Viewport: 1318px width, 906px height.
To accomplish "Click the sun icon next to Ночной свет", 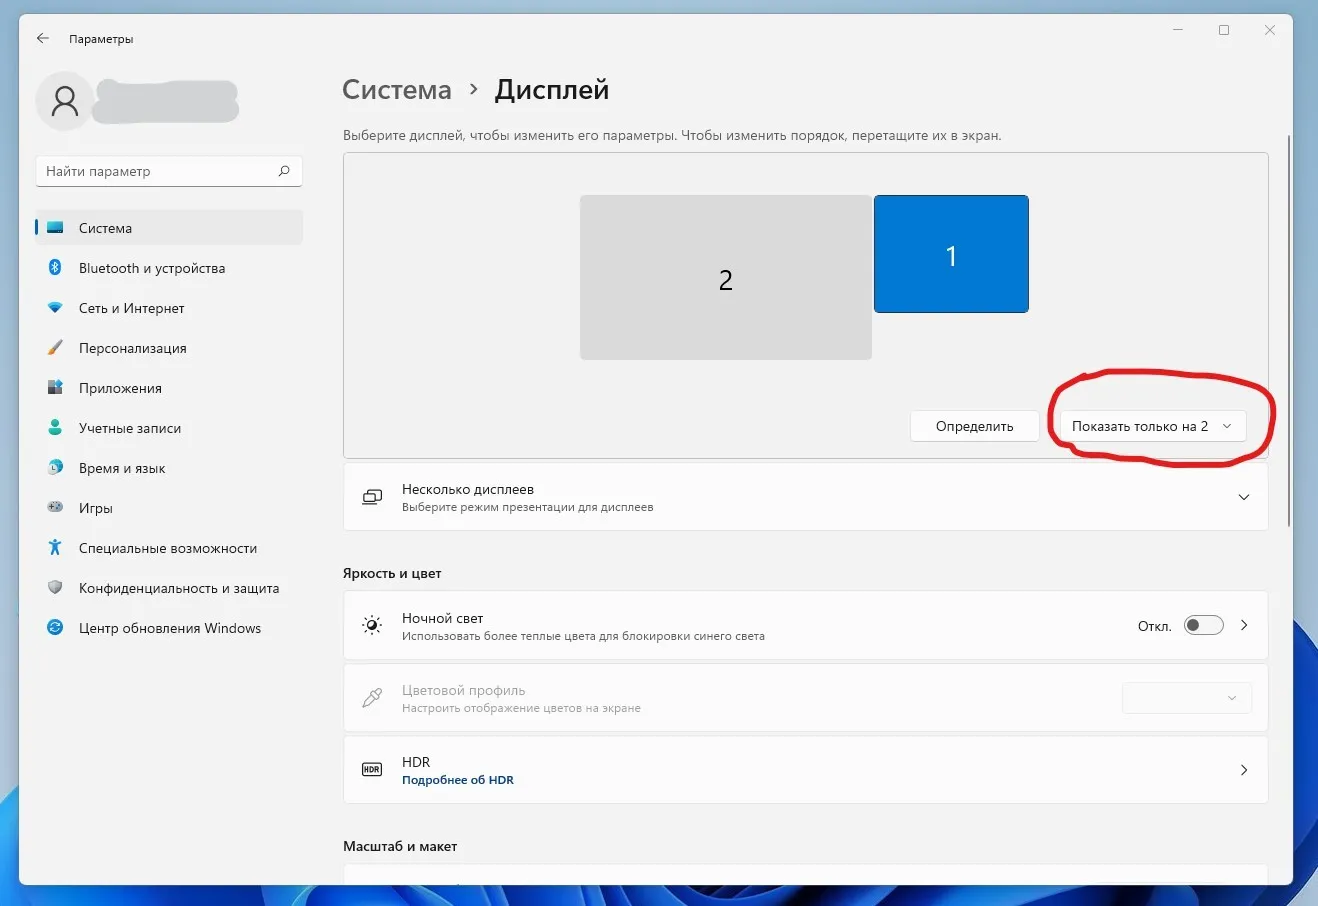I will [372, 626].
